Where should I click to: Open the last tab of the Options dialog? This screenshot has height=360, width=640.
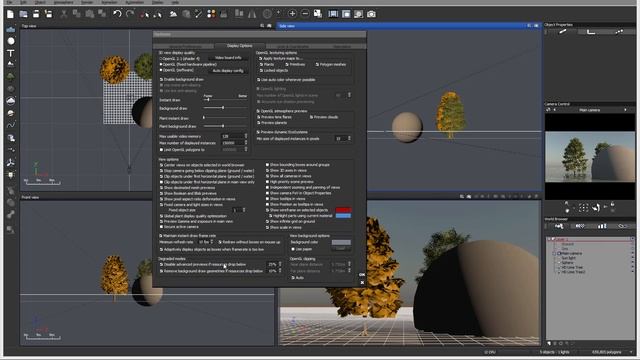[x=342, y=46]
